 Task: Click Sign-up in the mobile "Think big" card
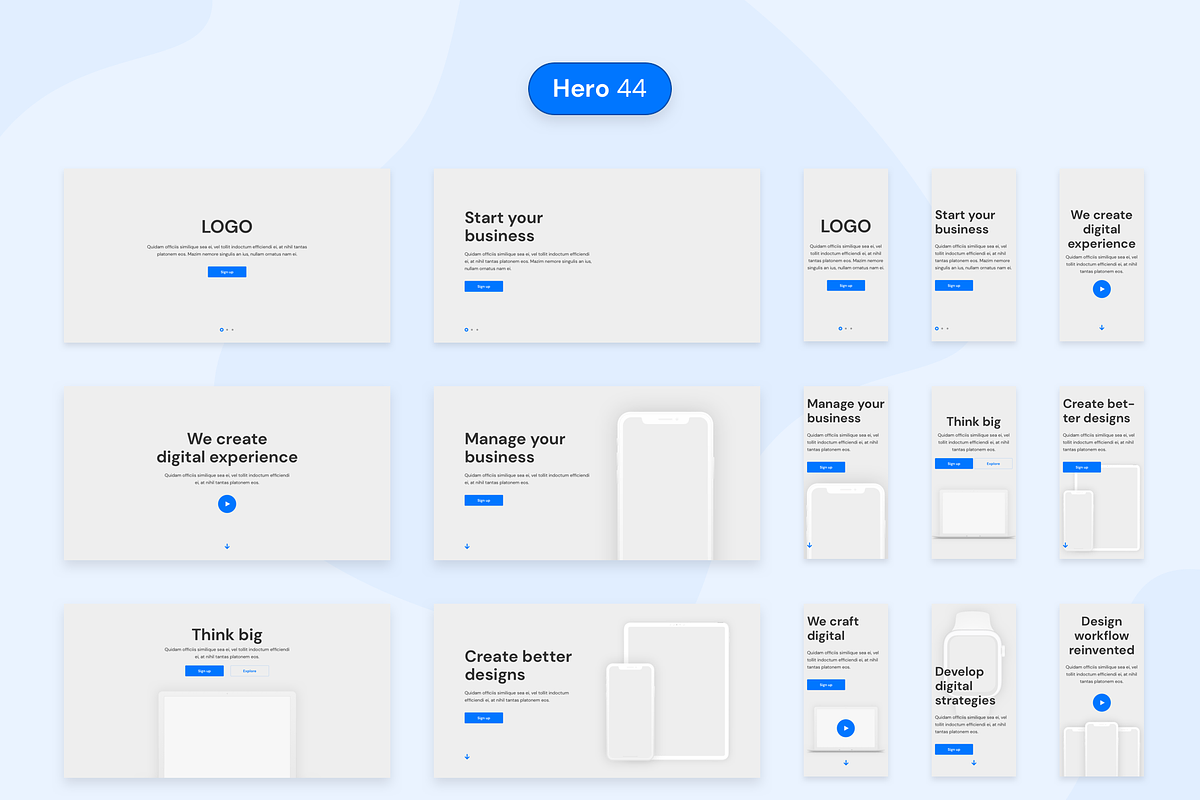(x=954, y=463)
